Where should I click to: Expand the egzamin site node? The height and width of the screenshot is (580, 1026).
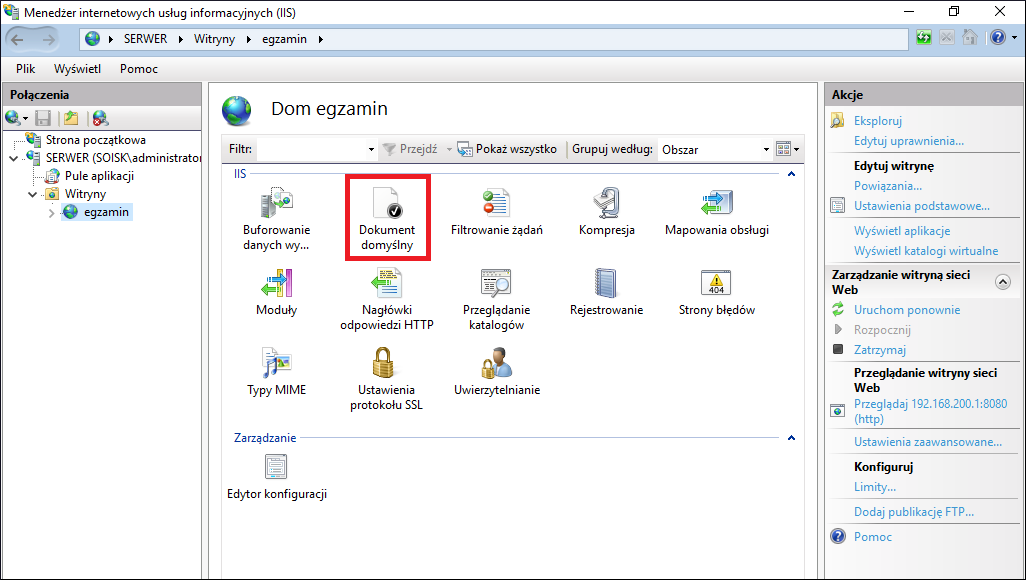pos(52,213)
